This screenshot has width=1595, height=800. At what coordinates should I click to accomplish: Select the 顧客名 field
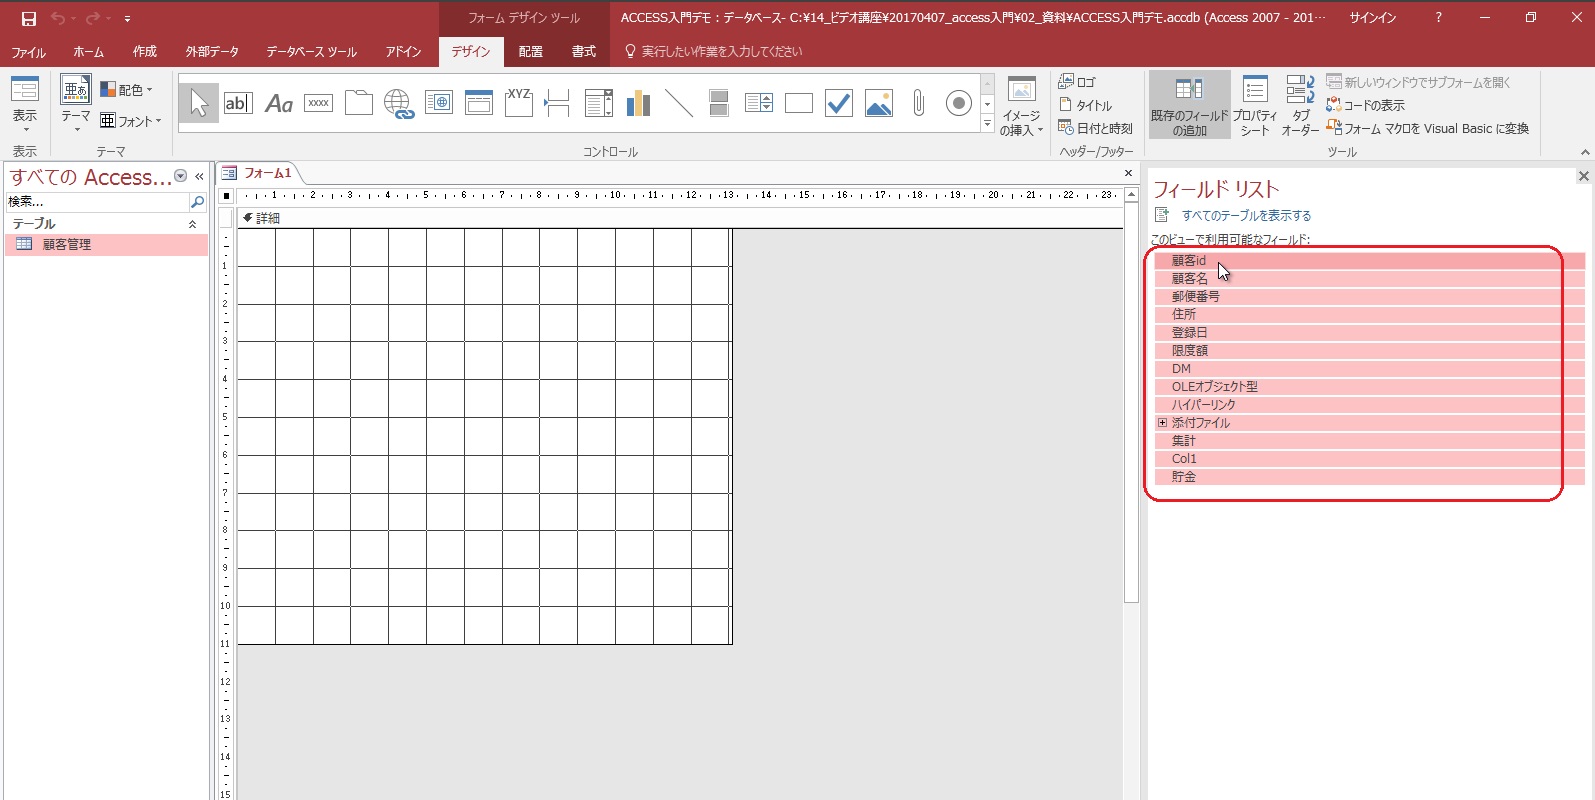(x=1370, y=279)
